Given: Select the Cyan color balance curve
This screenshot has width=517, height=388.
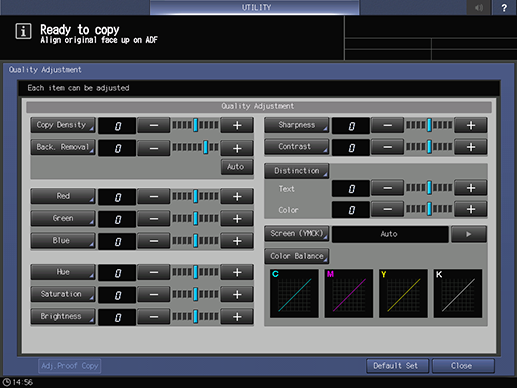Looking at the screenshot, I should [x=294, y=293].
